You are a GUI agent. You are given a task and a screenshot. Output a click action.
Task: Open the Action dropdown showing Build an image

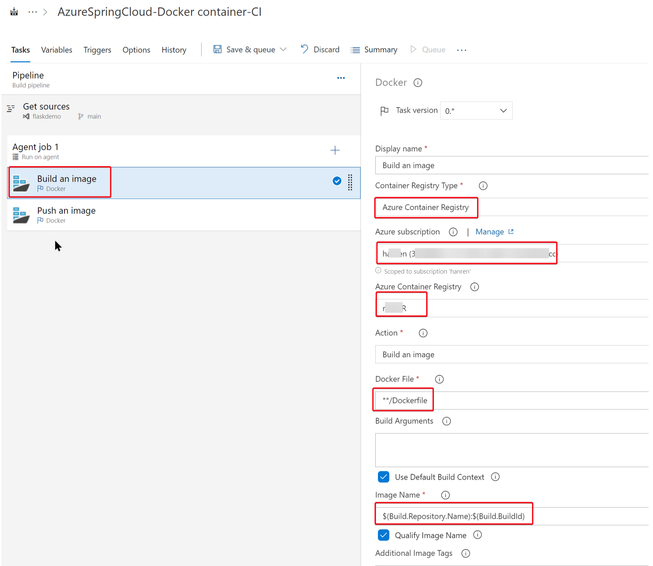[512, 354]
